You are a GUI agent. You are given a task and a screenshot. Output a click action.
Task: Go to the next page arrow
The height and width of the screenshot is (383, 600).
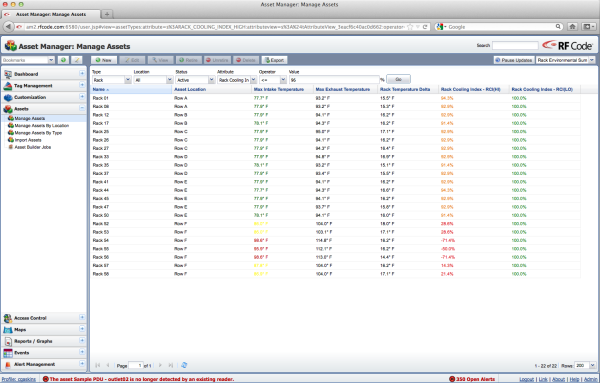(x=160, y=365)
